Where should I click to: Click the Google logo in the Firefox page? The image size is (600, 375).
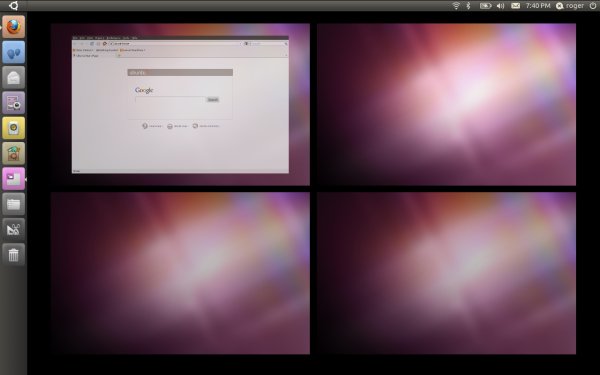point(144,90)
